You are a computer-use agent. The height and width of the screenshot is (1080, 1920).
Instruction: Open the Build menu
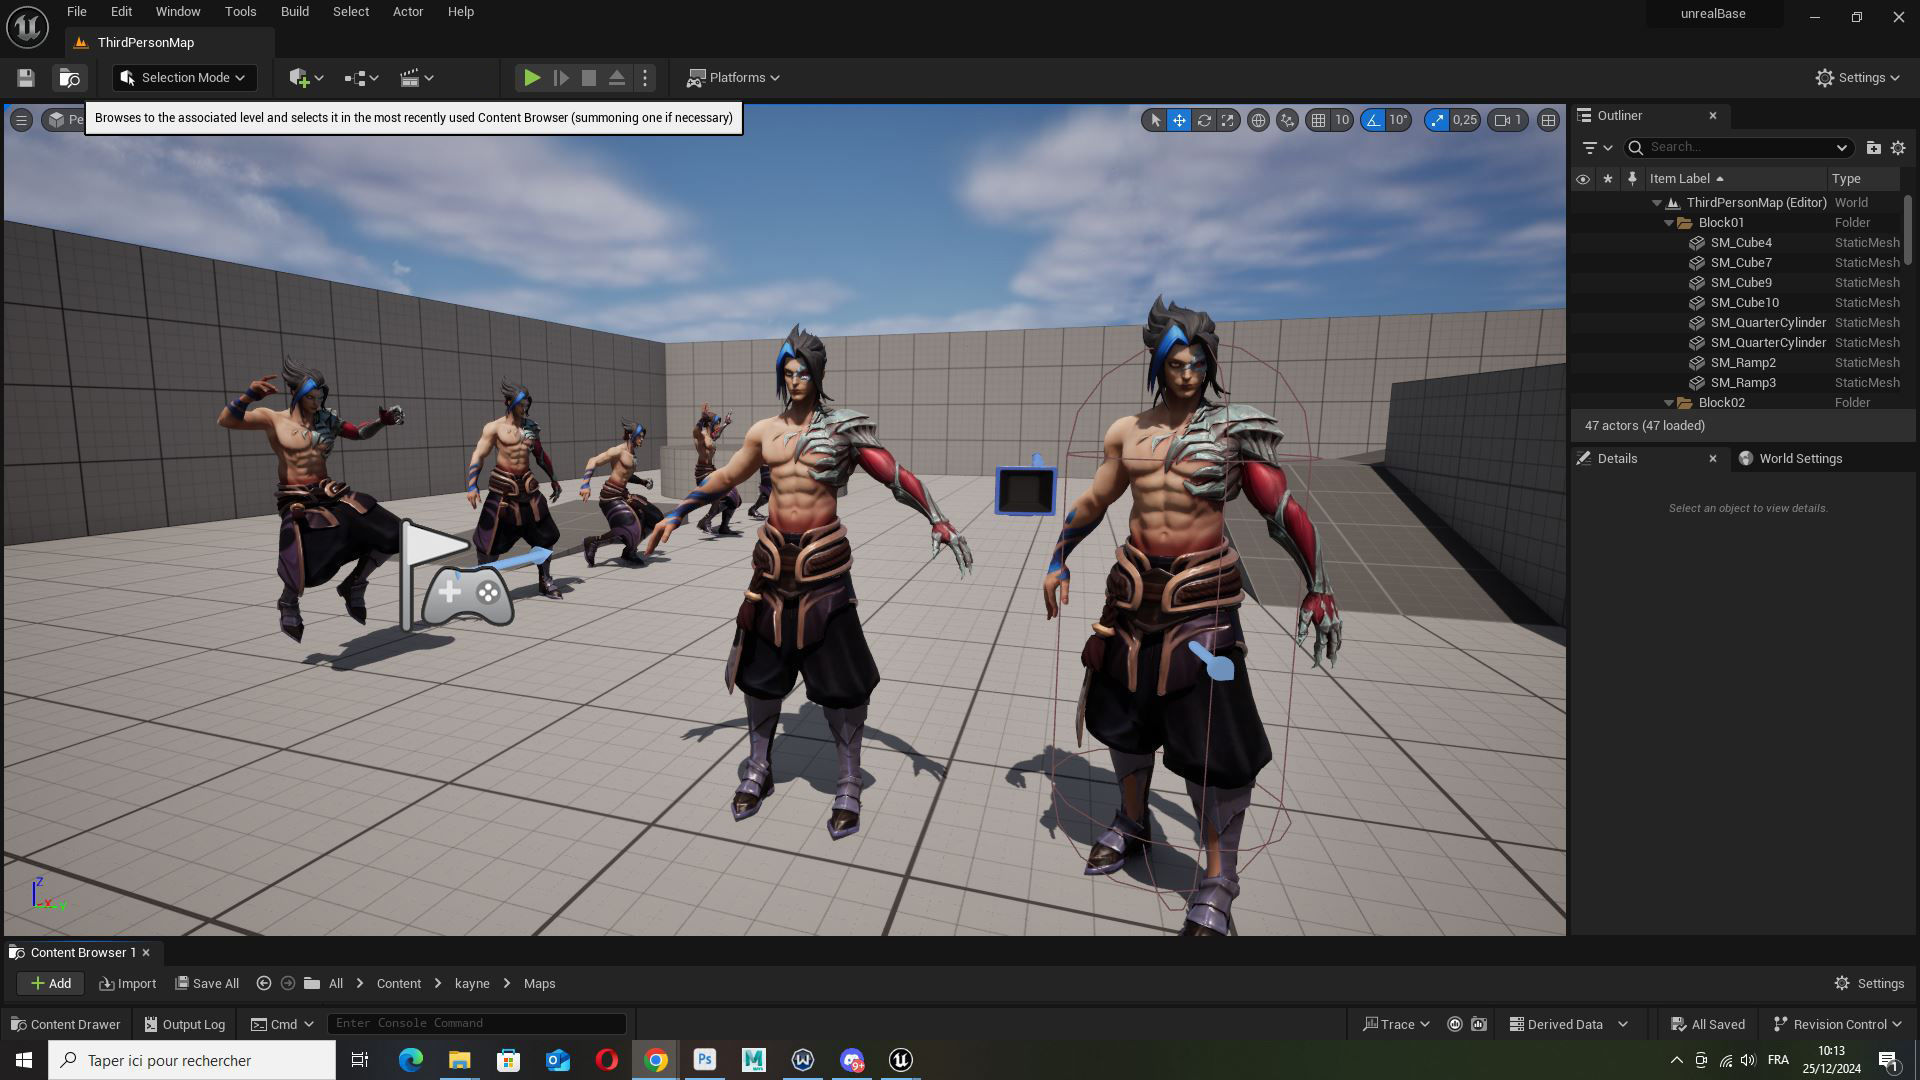[x=295, y=12]
